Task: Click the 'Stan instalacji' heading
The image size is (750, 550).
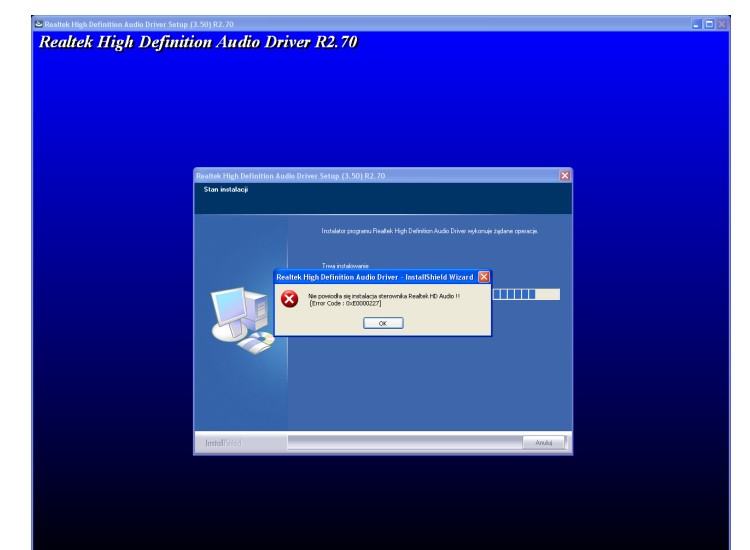Action: click(x=226, y=189)
